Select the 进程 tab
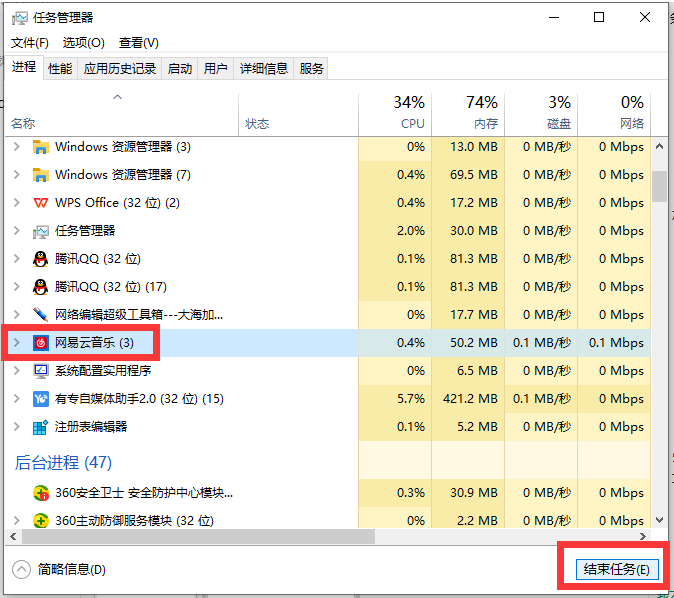Screen dimensions: 674x598 [x=24, y=67]
